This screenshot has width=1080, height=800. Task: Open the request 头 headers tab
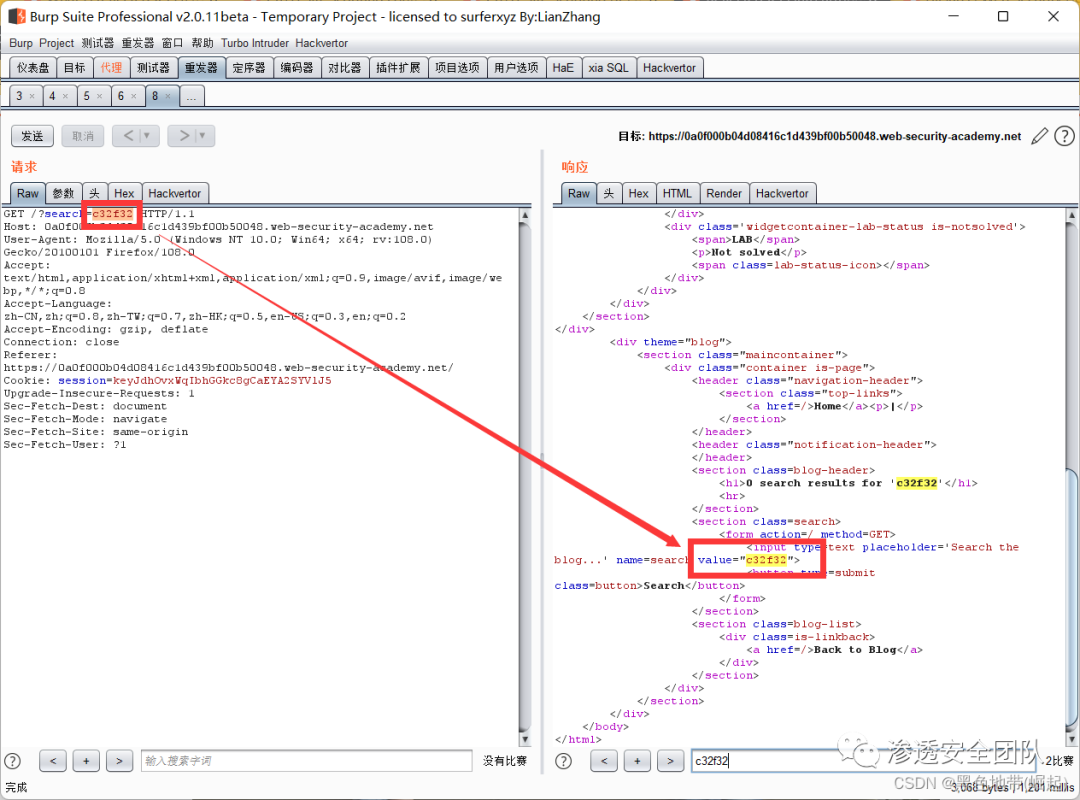point(94,194)
